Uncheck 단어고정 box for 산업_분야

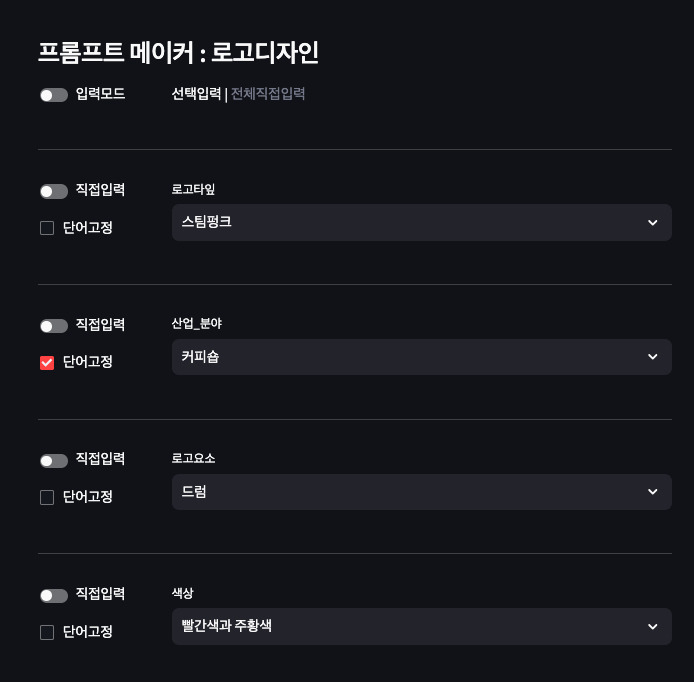click(47, 363)
